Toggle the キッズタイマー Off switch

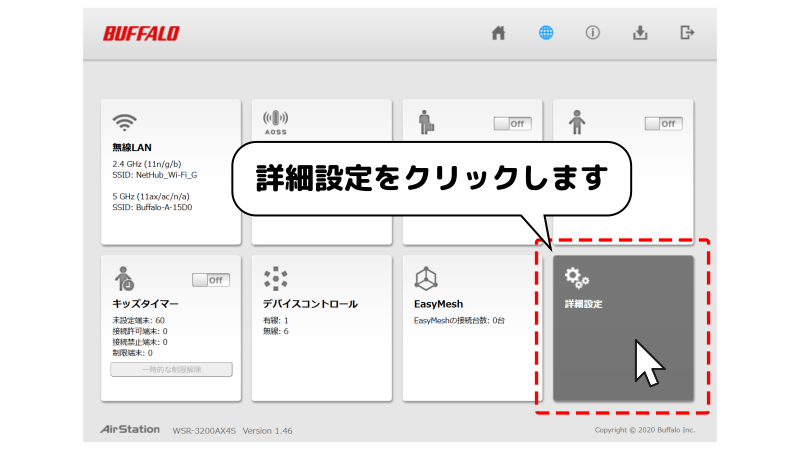coord(211,280)
